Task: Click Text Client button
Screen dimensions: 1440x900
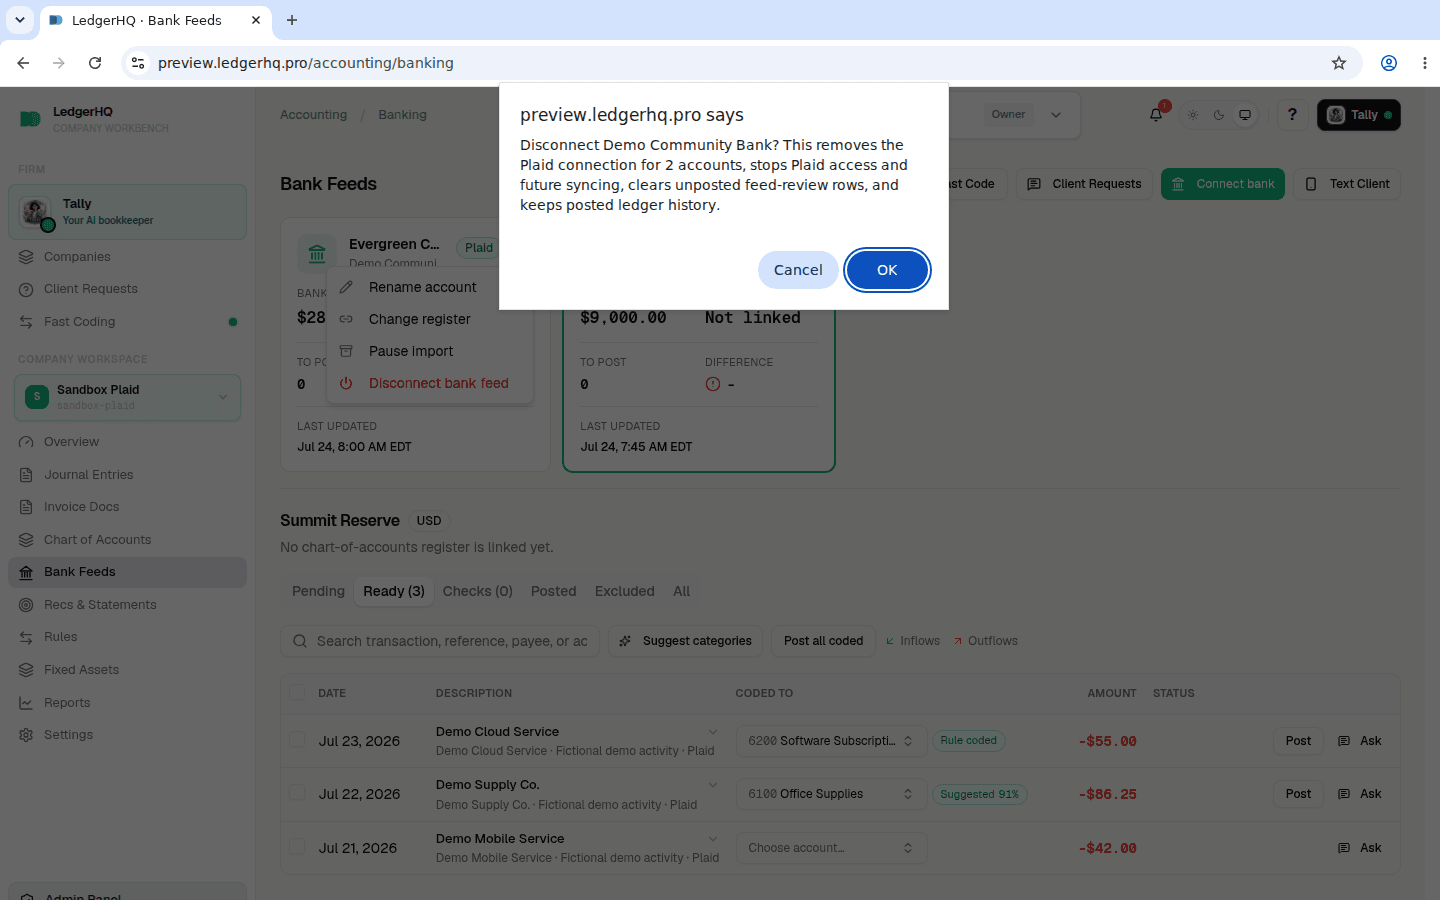Action: pyautogui.click(x=1347, y=184)
